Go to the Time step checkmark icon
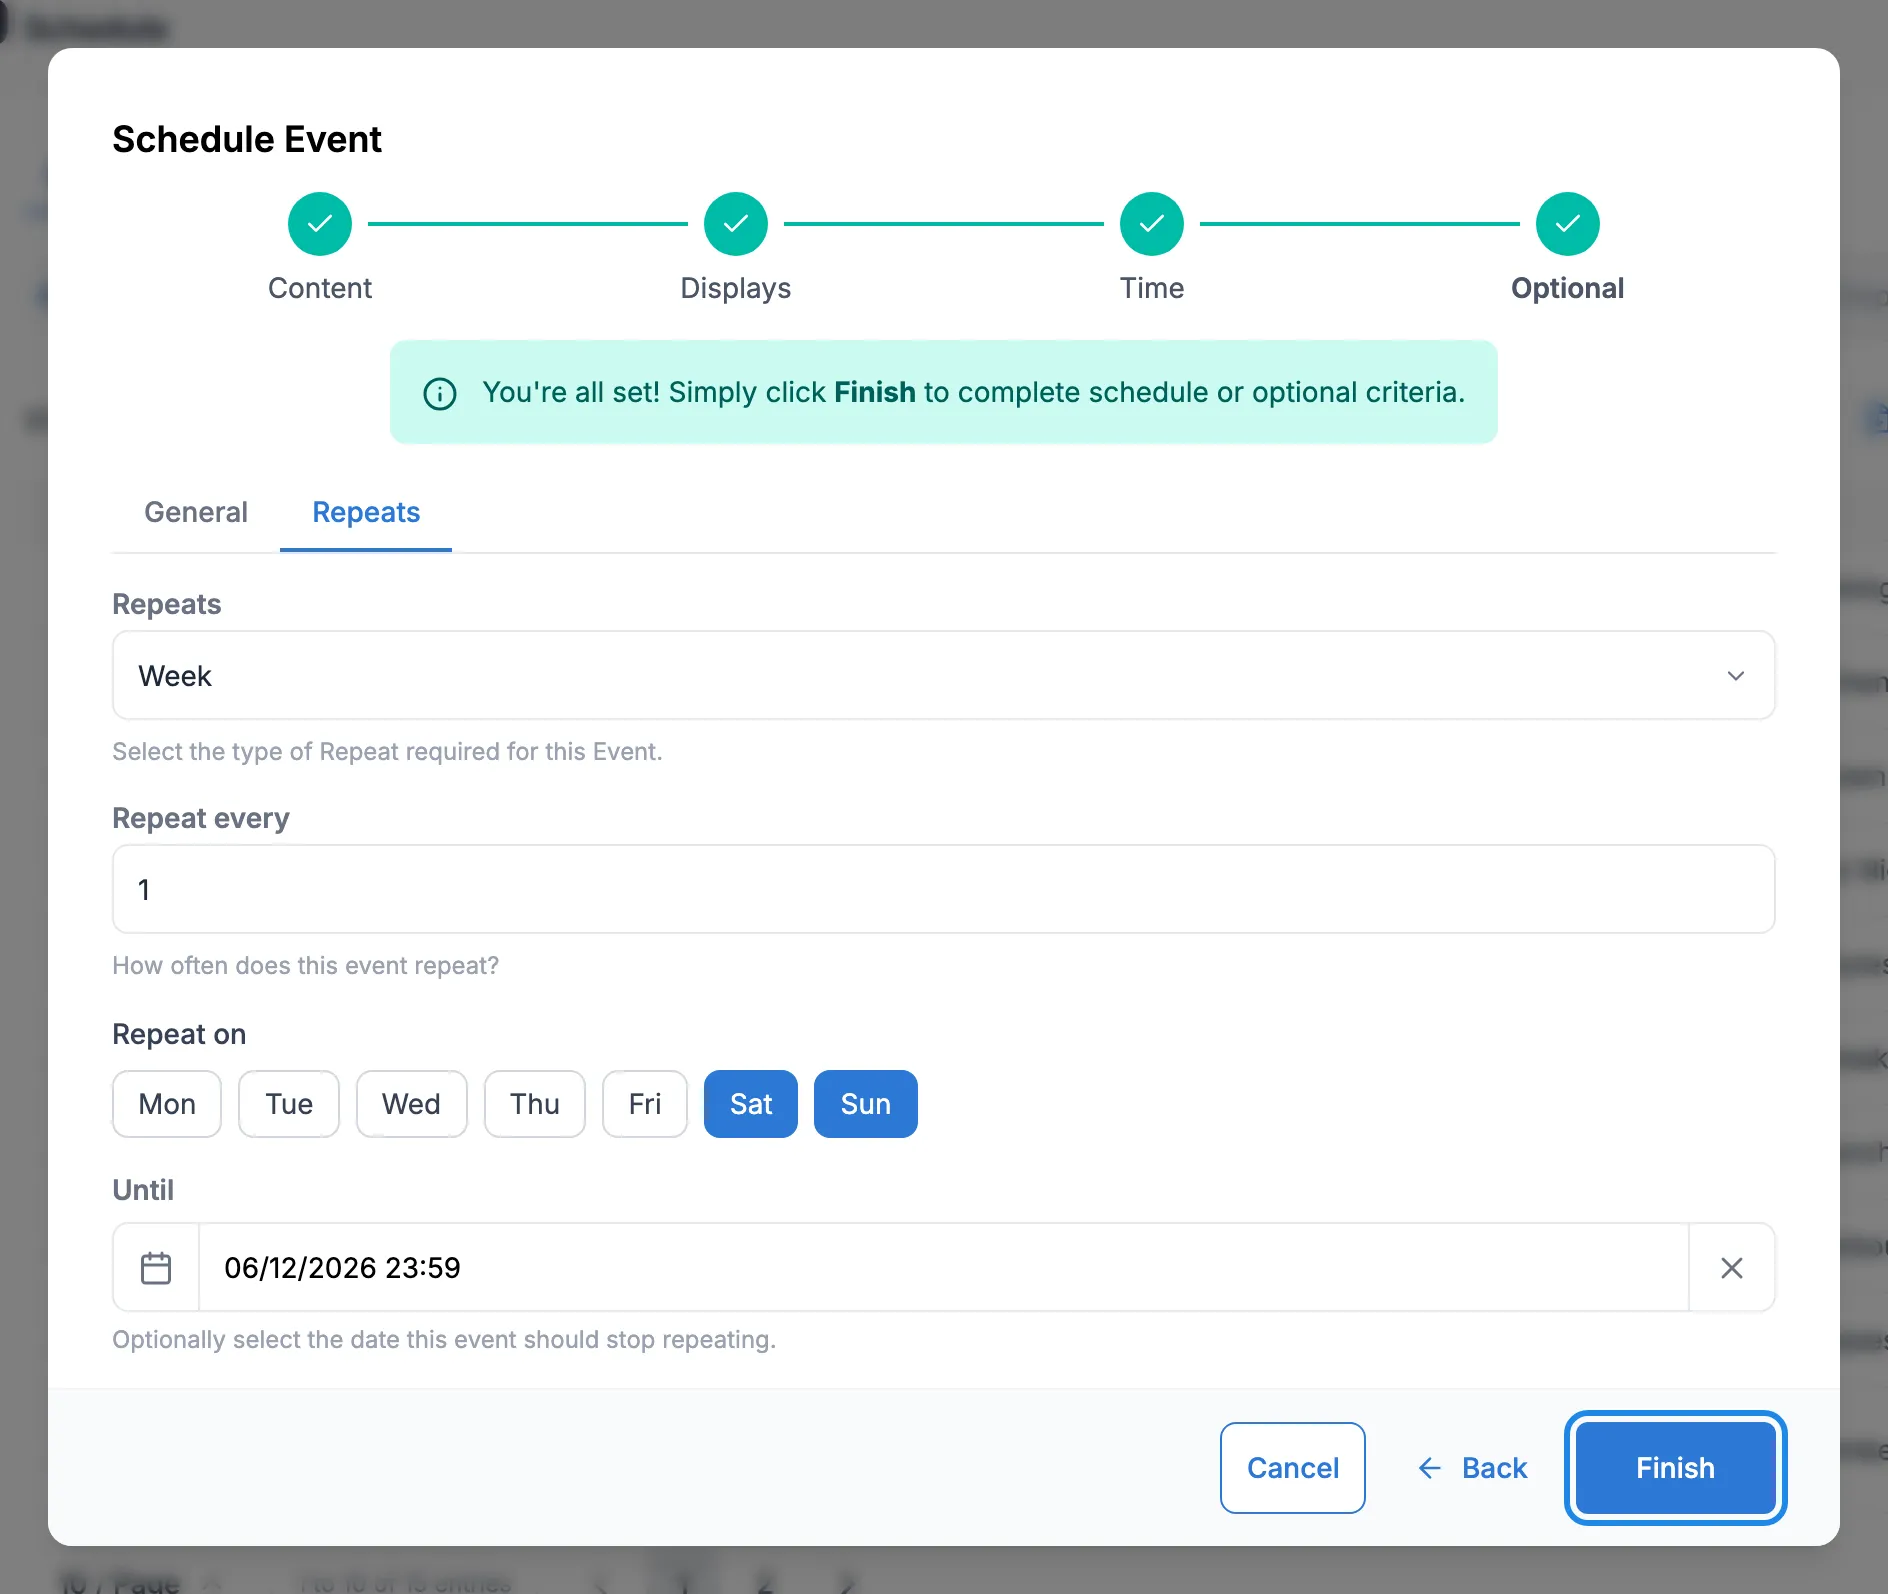This screenshot has width=1888, height=1594. coord(1152,224)
